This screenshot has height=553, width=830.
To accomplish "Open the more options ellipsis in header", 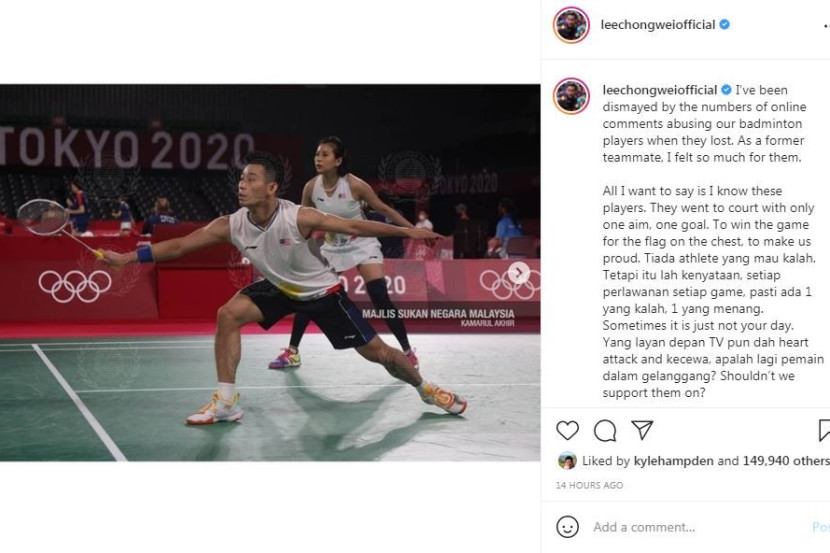I will pyautogui.click(x=826, y=25).
